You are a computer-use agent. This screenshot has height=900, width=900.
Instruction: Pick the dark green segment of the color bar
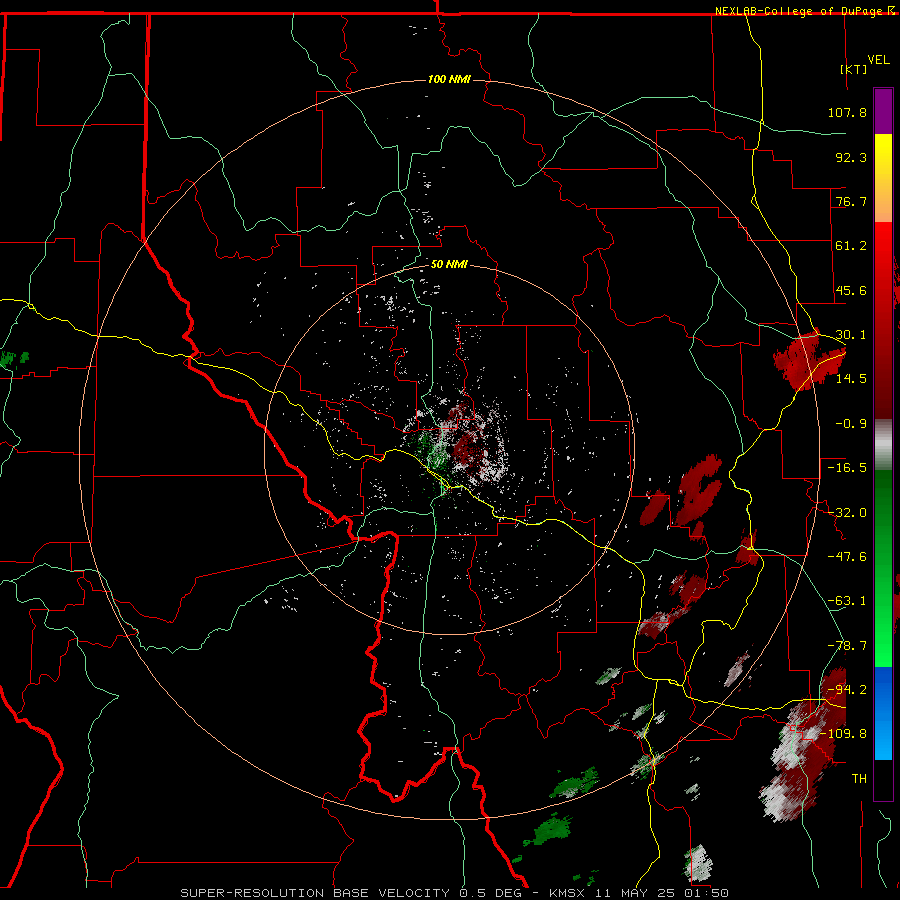(x=883, y=519)
